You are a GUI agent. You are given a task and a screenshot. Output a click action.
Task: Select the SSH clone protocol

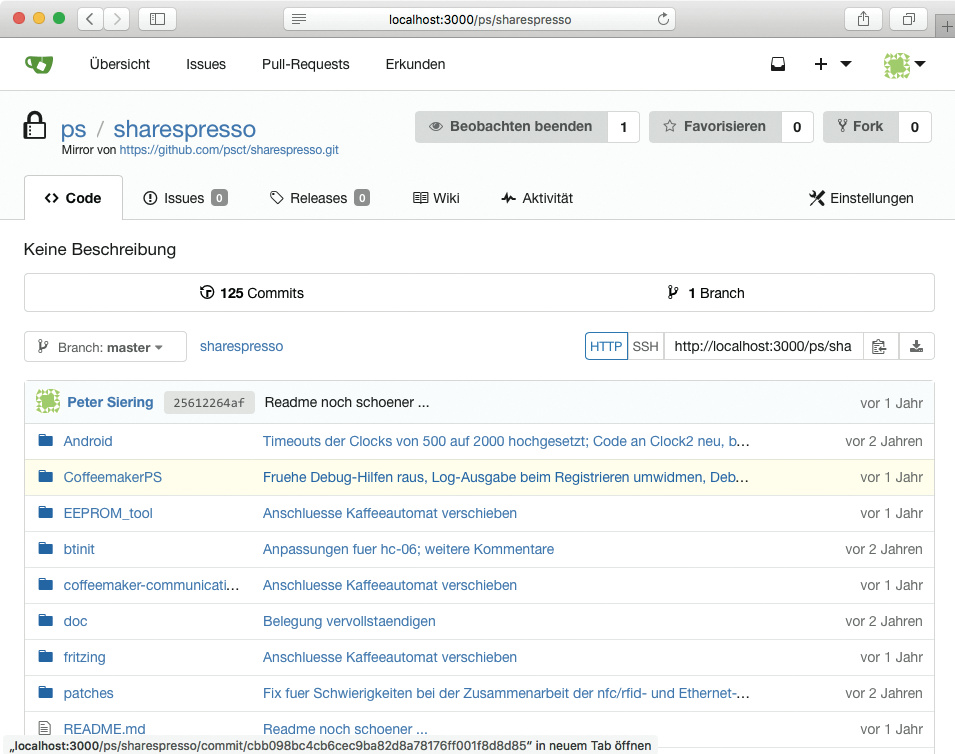click(646, 347)
